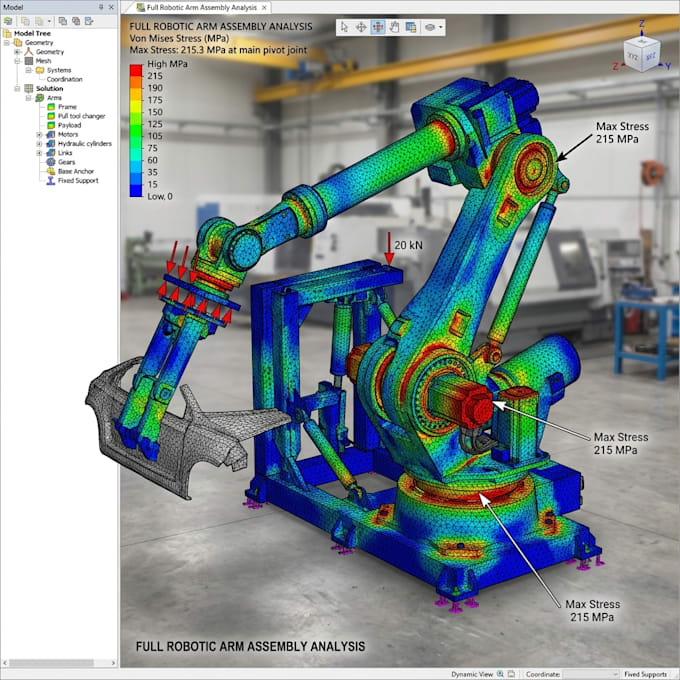Click the Base Anchor icon in tree

51,171
